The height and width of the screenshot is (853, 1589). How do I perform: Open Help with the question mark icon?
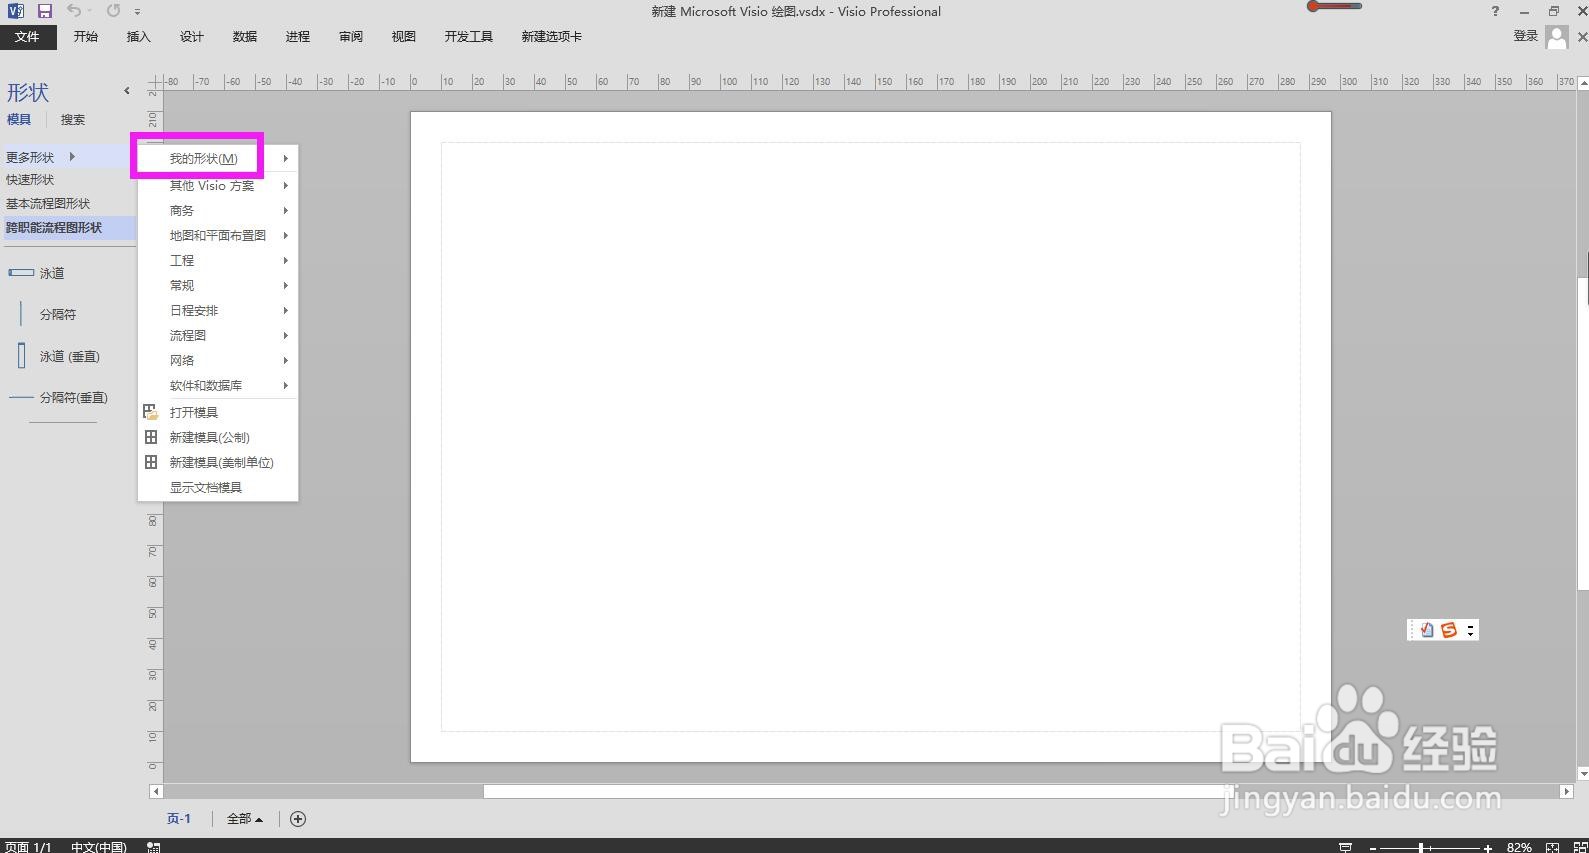click(x=1495, y=12)
